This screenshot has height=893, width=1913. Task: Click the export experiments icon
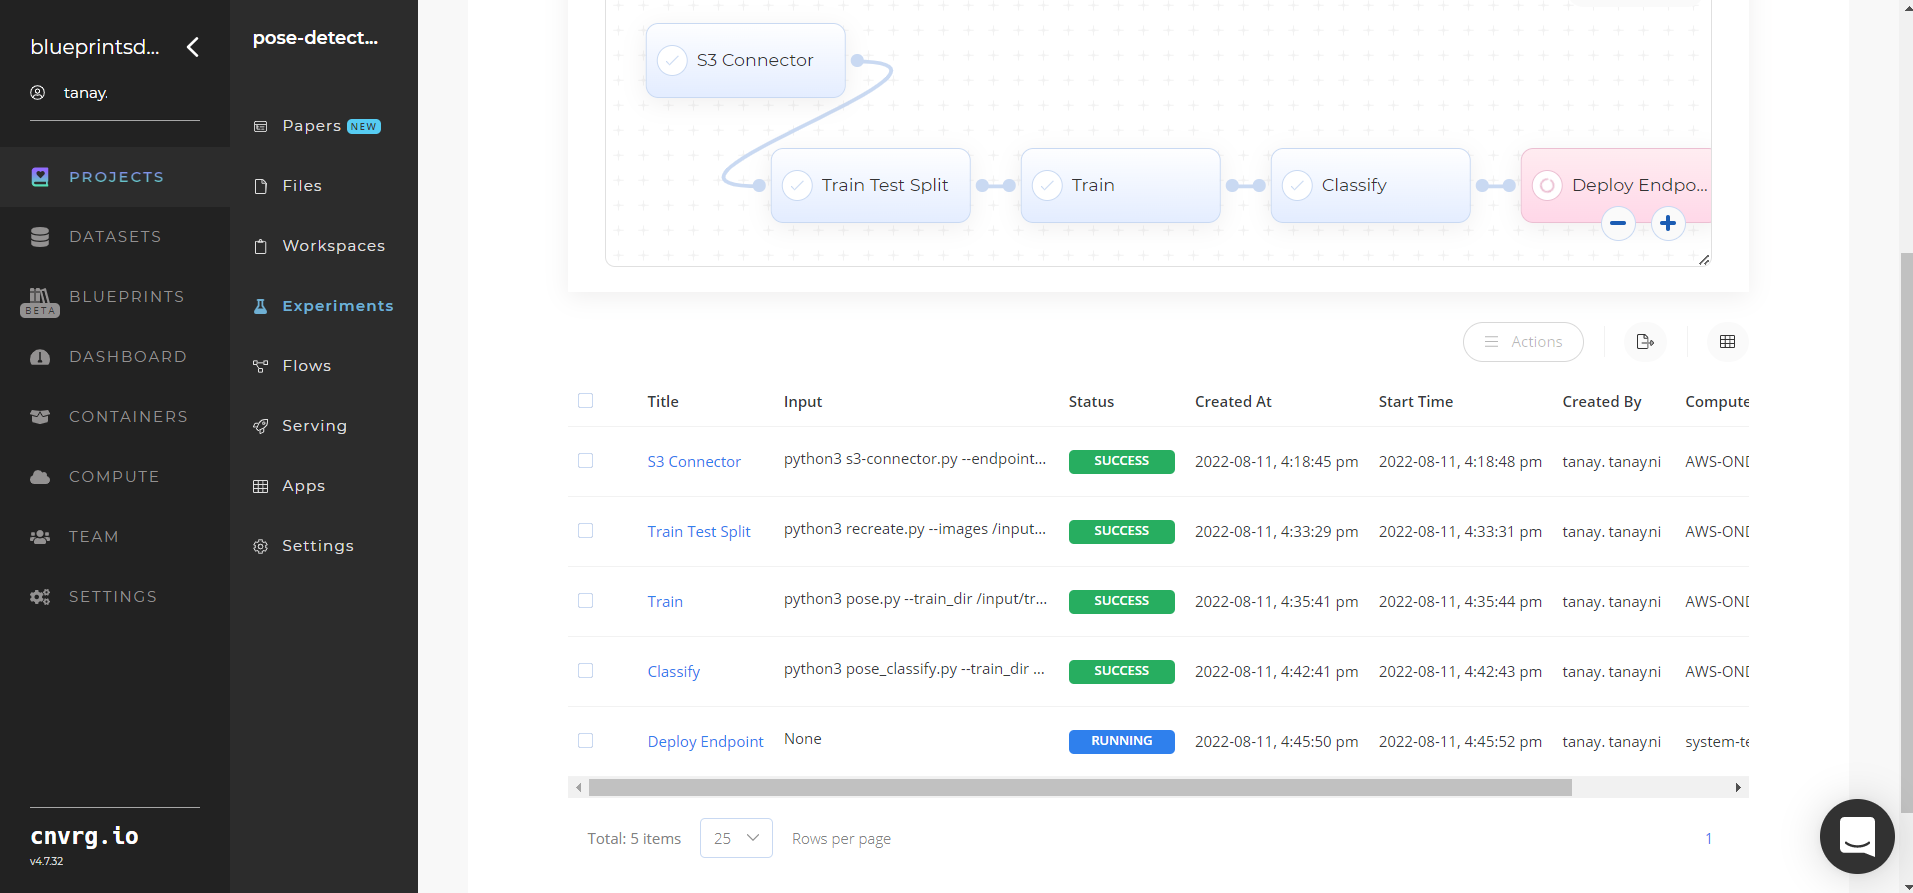coord(1645,342)
